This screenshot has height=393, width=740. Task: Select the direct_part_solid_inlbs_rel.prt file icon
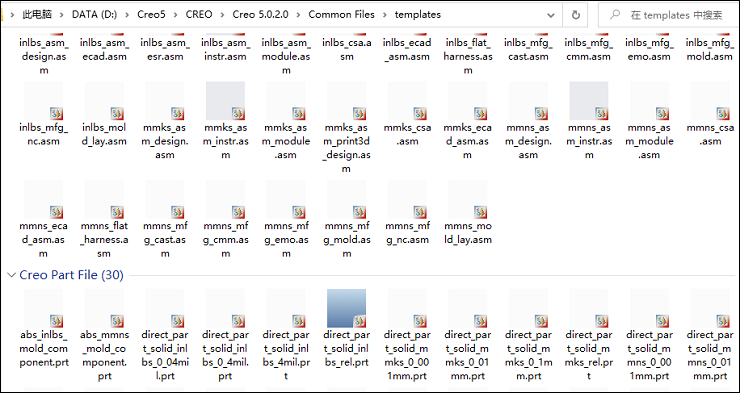click(346, 308)
